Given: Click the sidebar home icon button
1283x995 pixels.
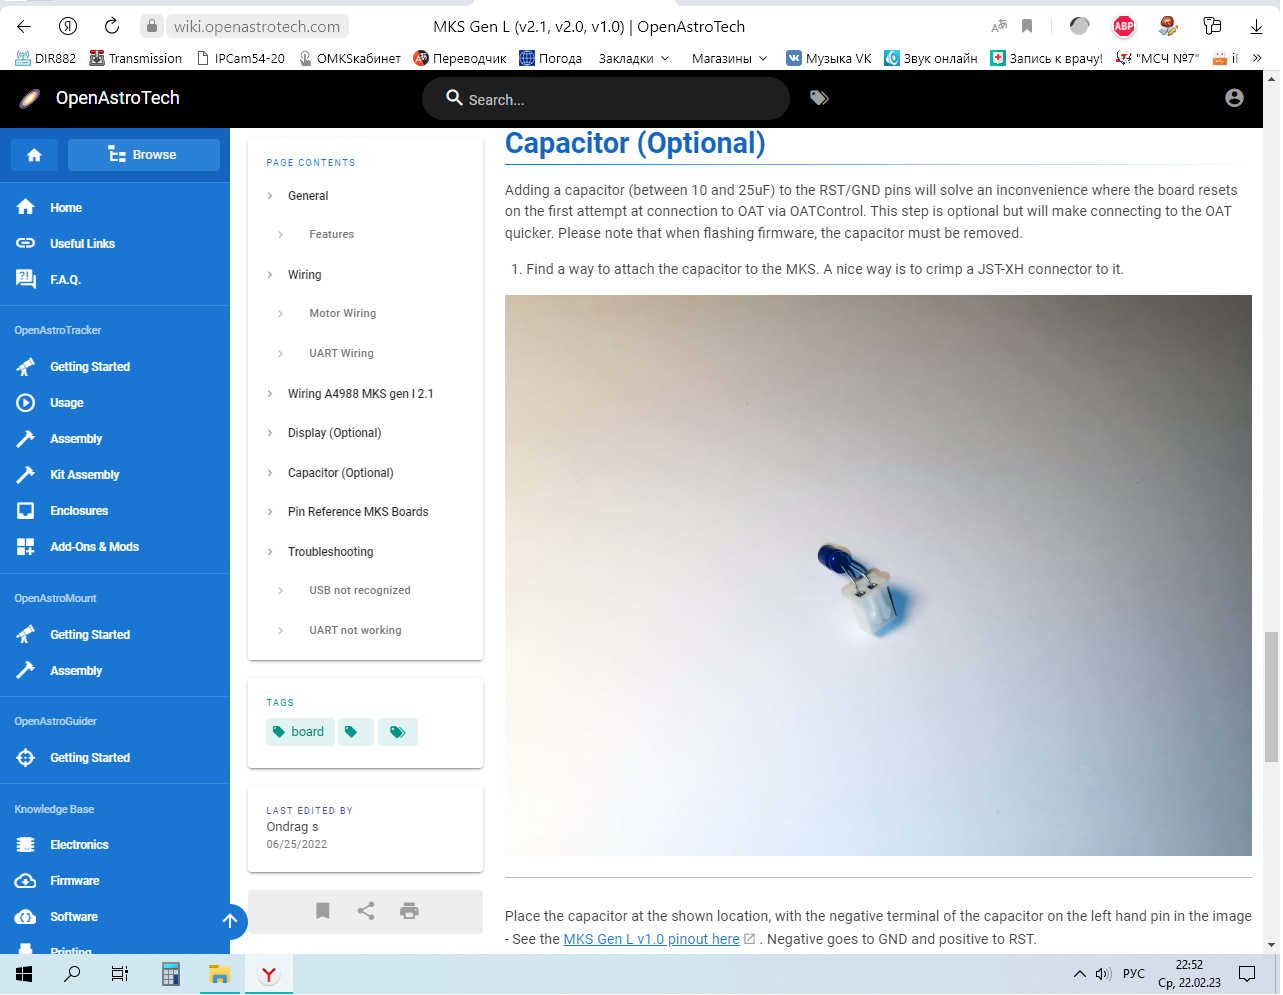Looking at the screenshot, I should pos(34,155).
